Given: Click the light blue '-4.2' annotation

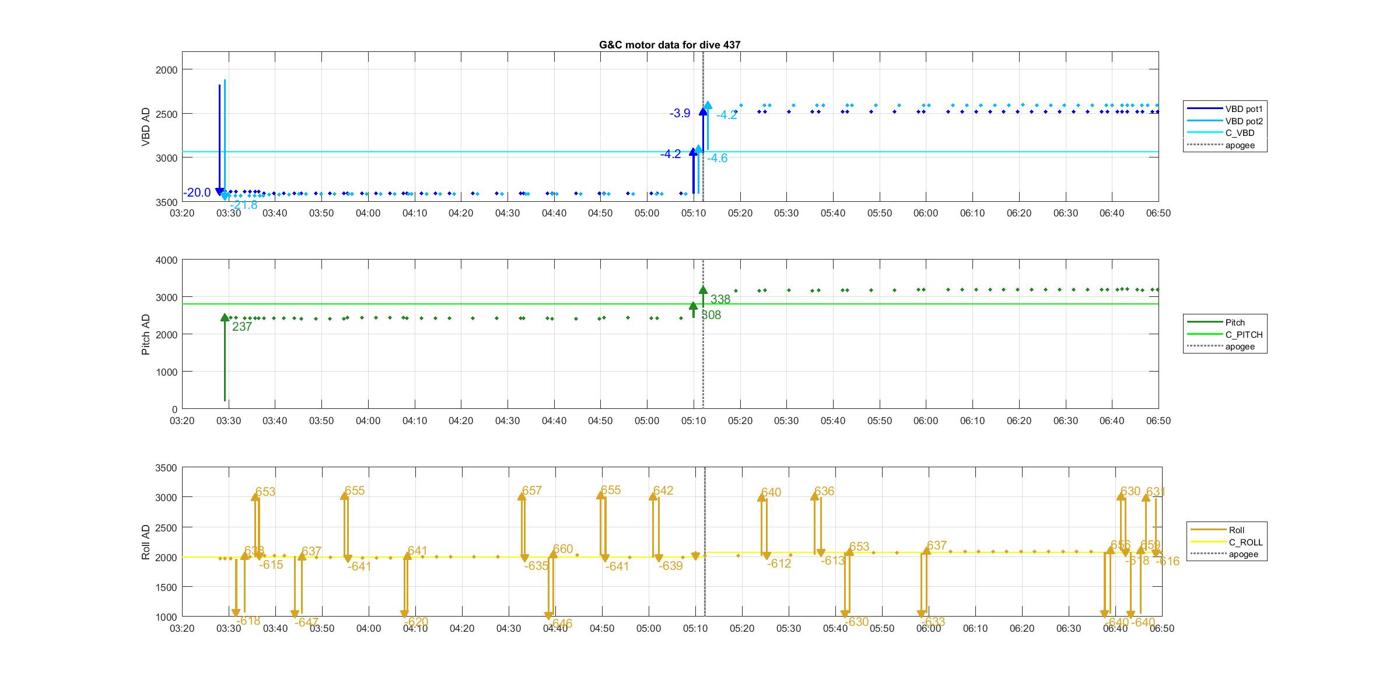Looking at the screenshot, I should click(x=727, y=115).
